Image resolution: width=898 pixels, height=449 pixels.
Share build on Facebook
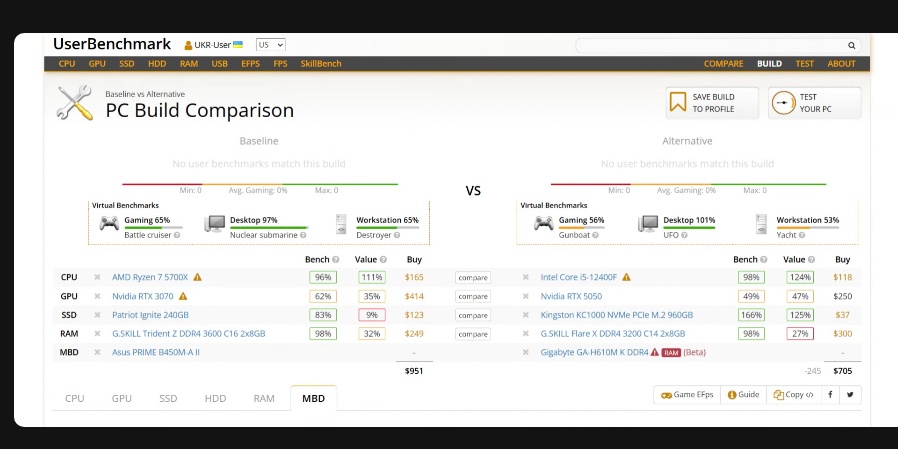tap(830, 395)
